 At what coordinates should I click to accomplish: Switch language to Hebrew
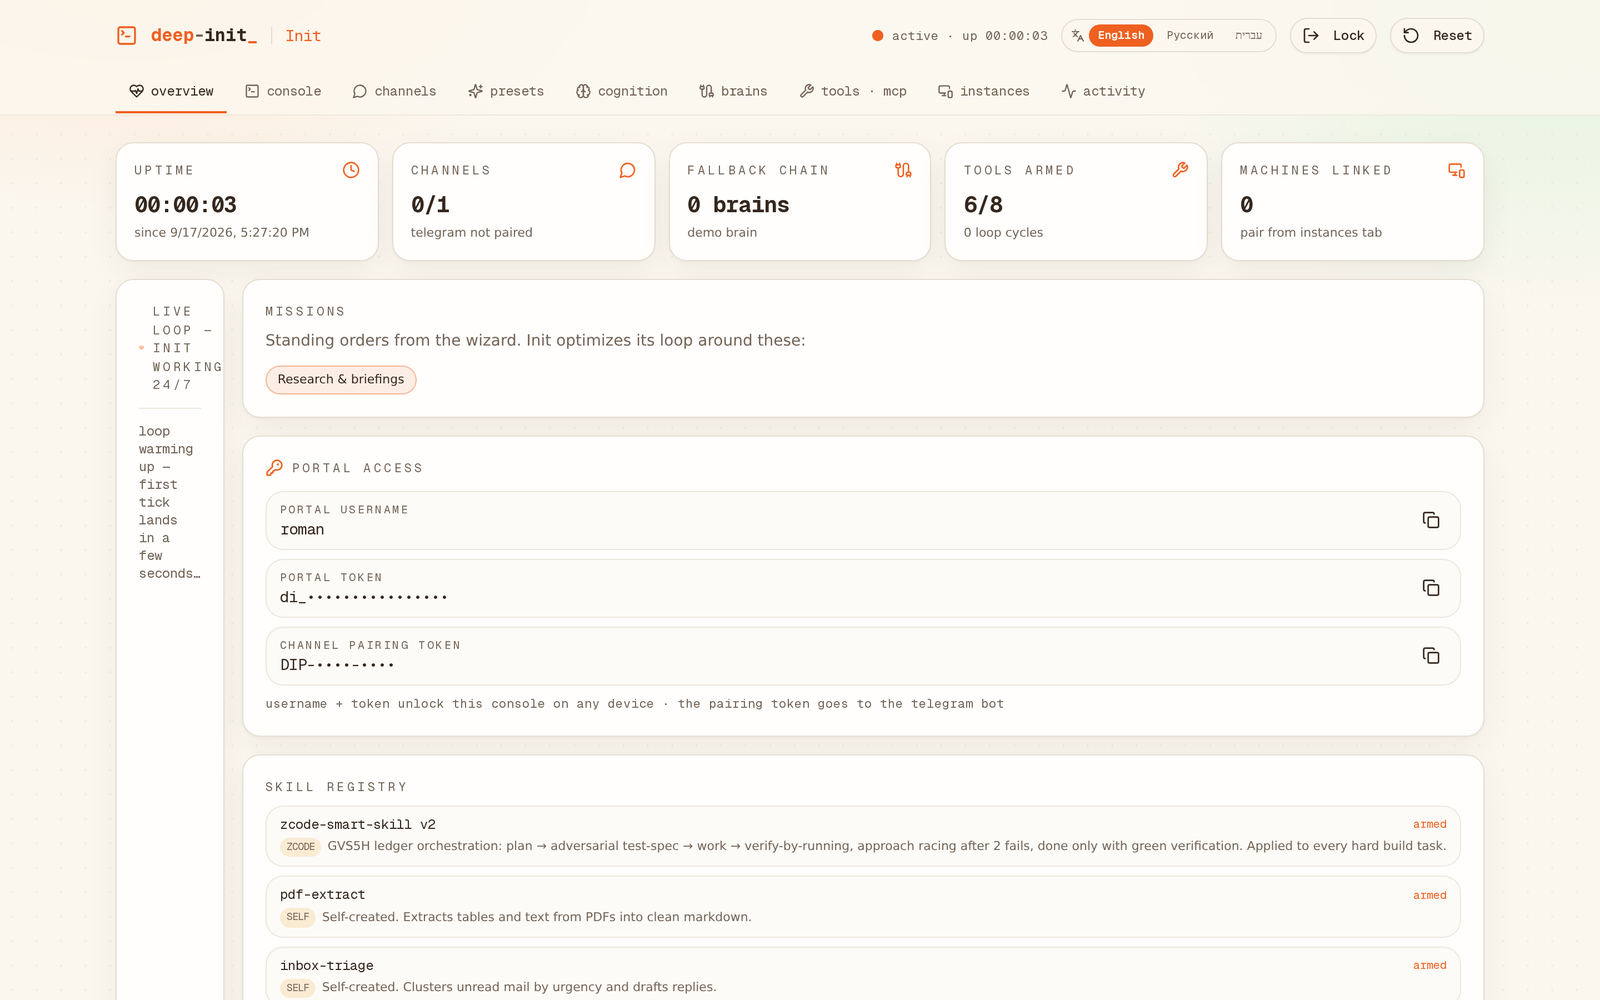tap(1248, 36)
